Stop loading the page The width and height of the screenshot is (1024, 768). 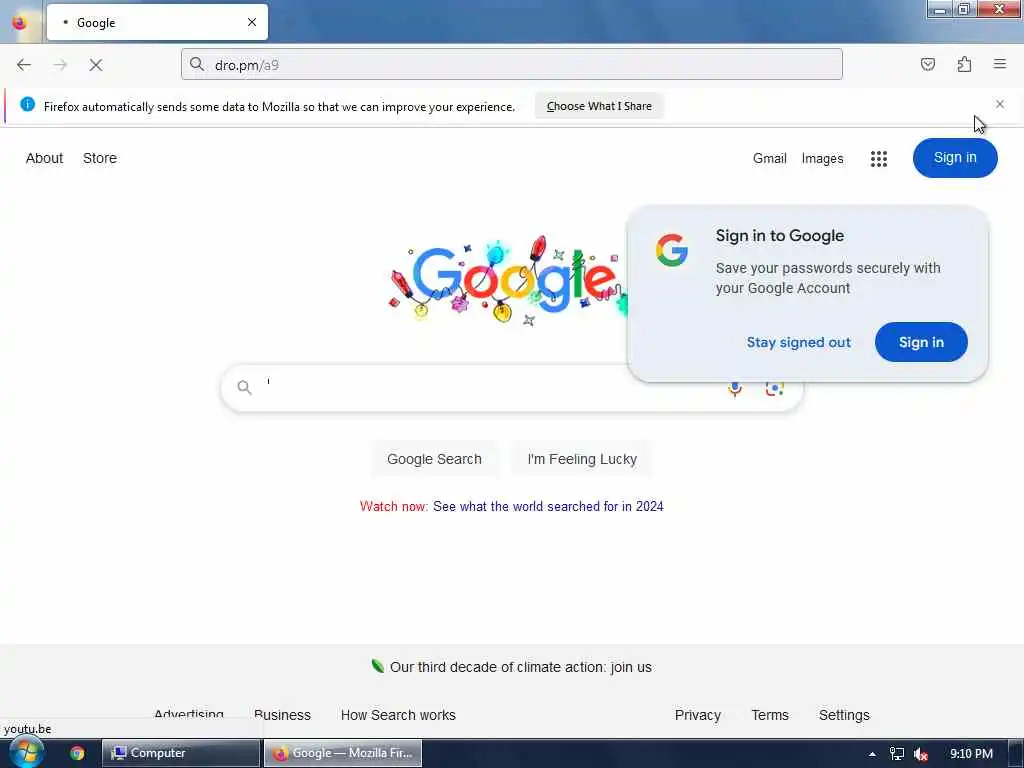point(96,65)
